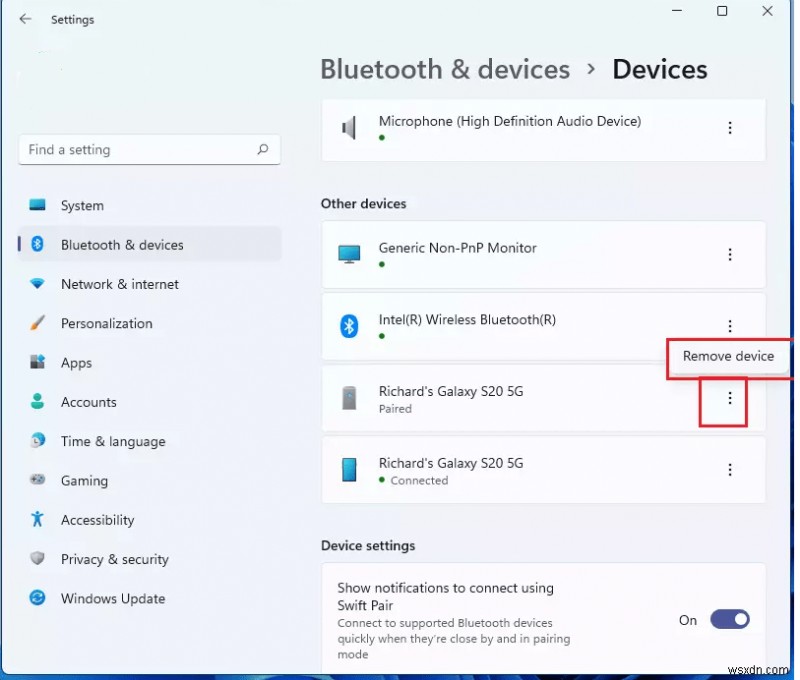The width and height of the screenshot is (800, 680).
Task: Open more options for connected Galaxy S20 5G
Action: 730,469
